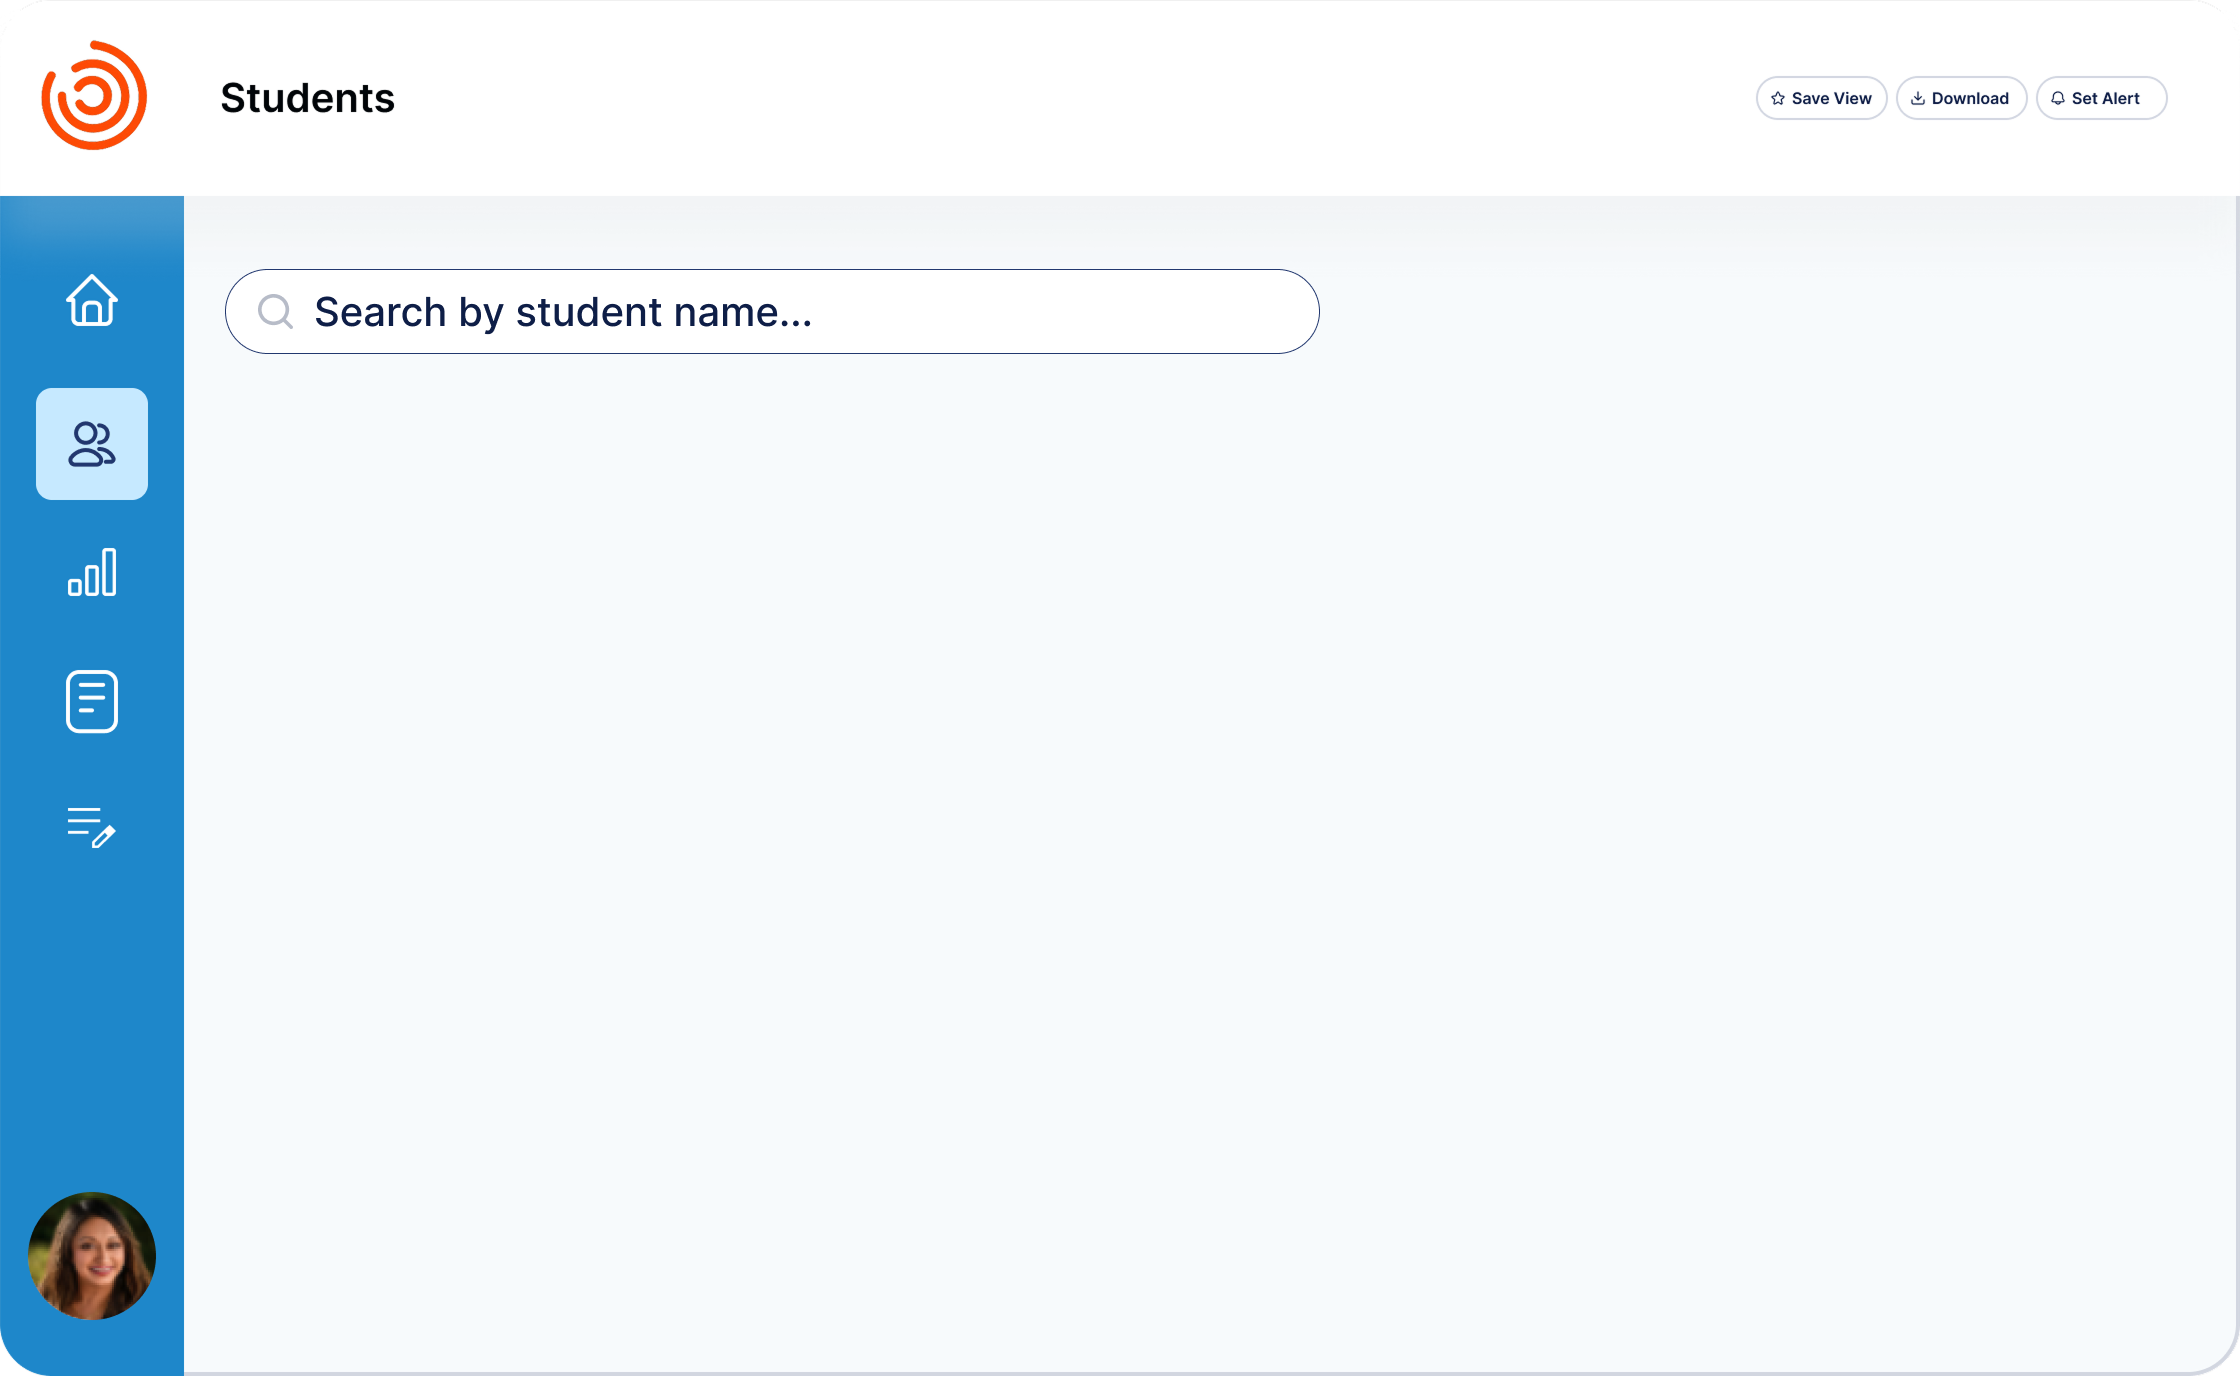
Task: Click the bell icon on Set Alert
Action: coord(2058,98)
